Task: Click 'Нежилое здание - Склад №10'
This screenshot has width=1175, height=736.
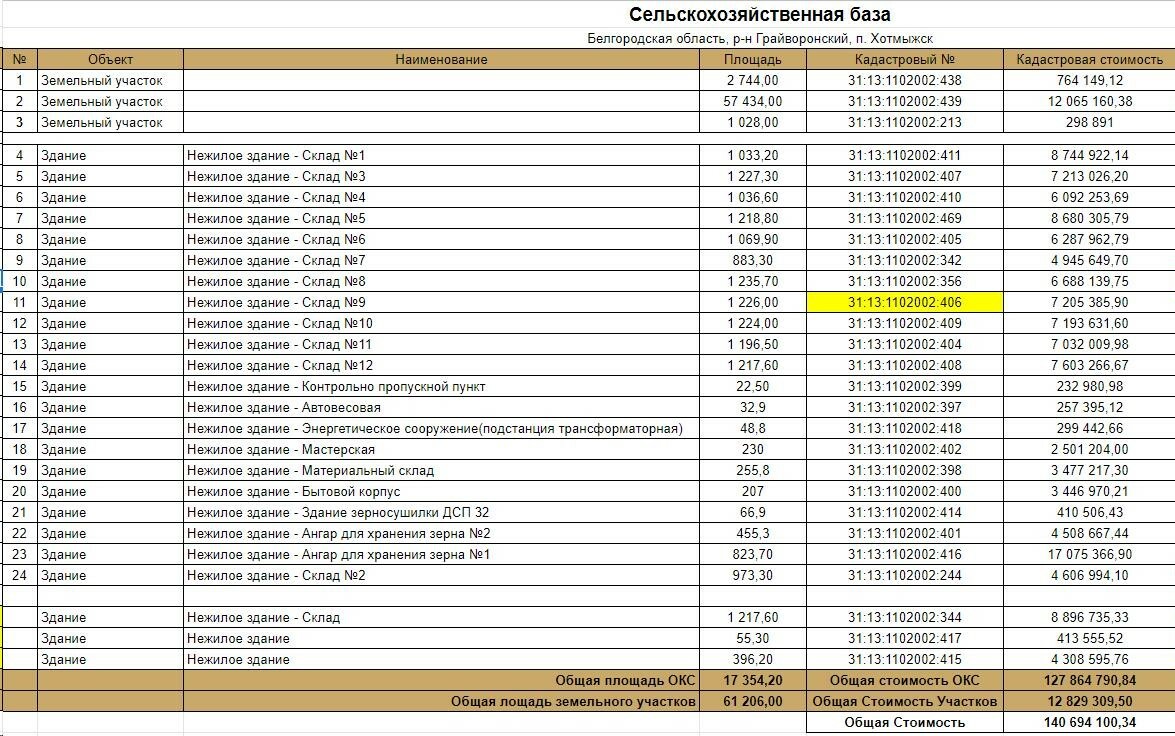Action: 280,323
